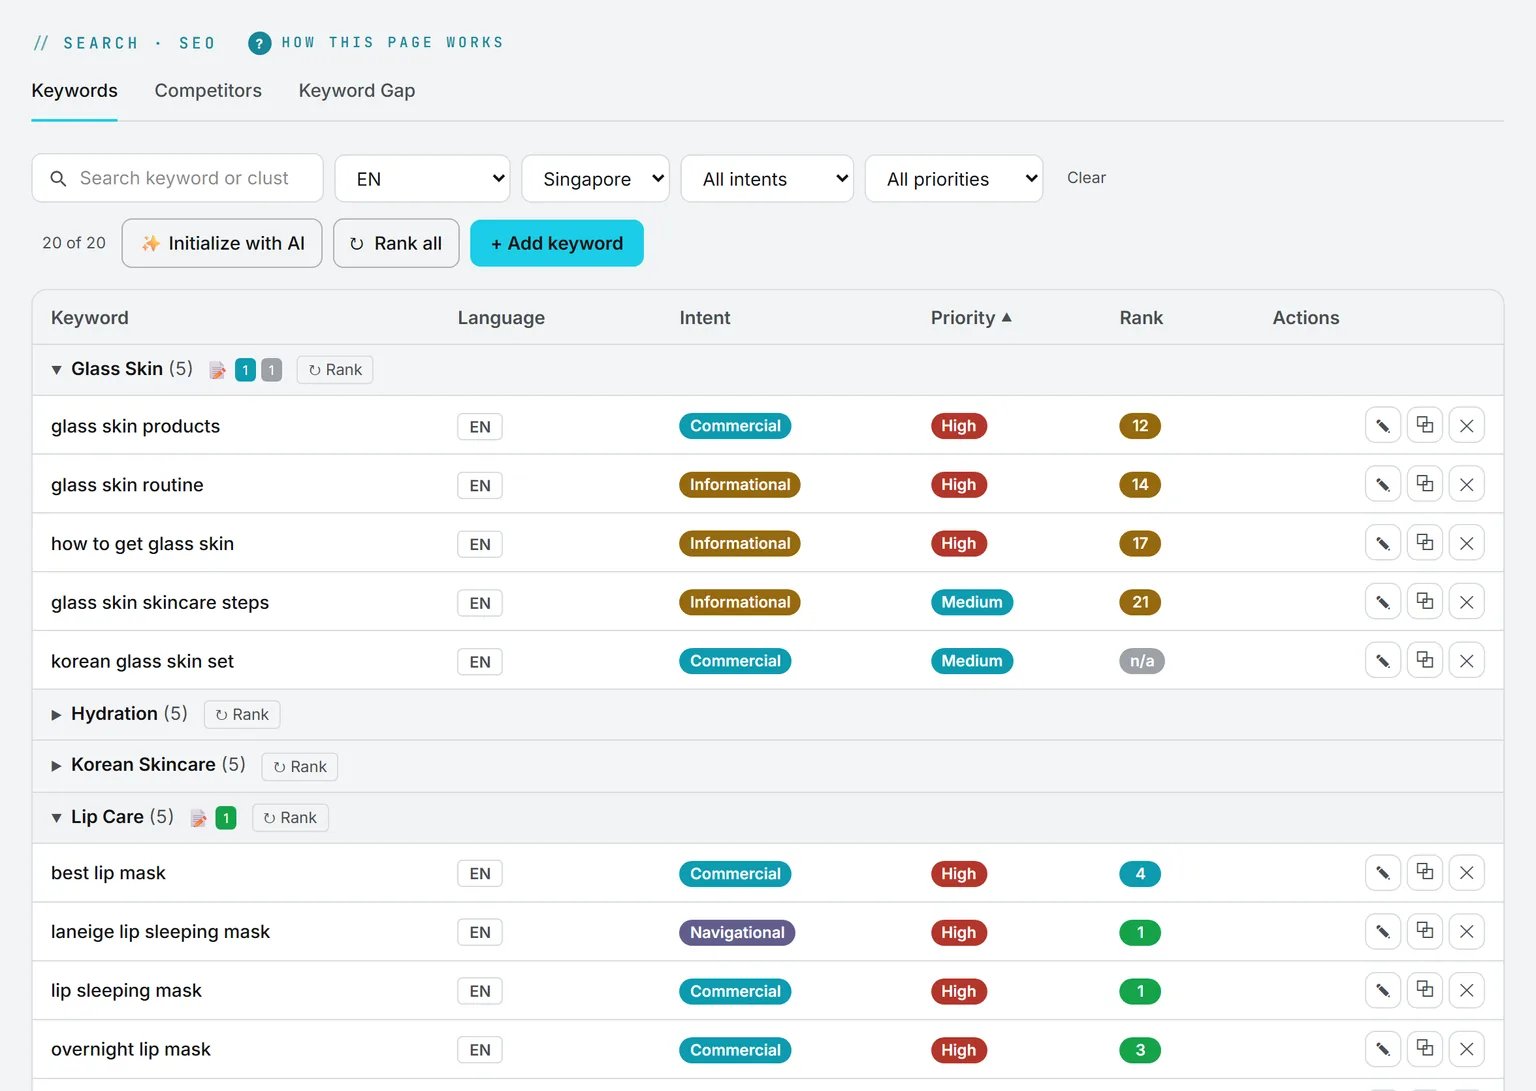The height and width of the screenshot is (1091, 1536).
Task: Switch to the Keyword Gap tab
Action: click(x=357, y=91)
